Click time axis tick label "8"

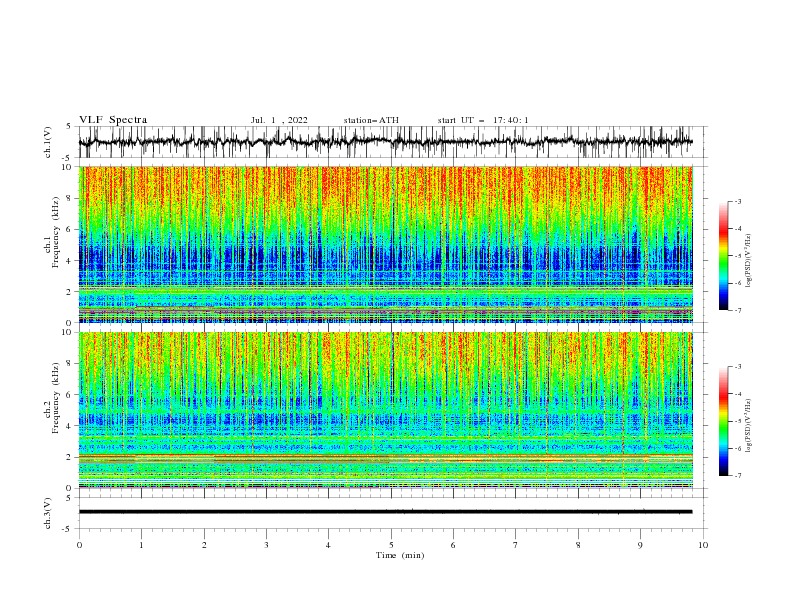point(578,545)
